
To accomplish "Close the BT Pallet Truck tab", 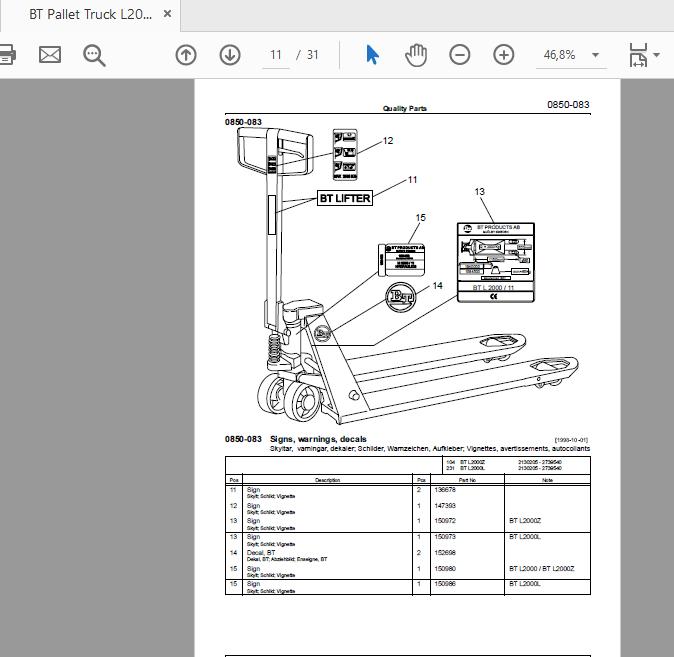I will pos(168,14).
